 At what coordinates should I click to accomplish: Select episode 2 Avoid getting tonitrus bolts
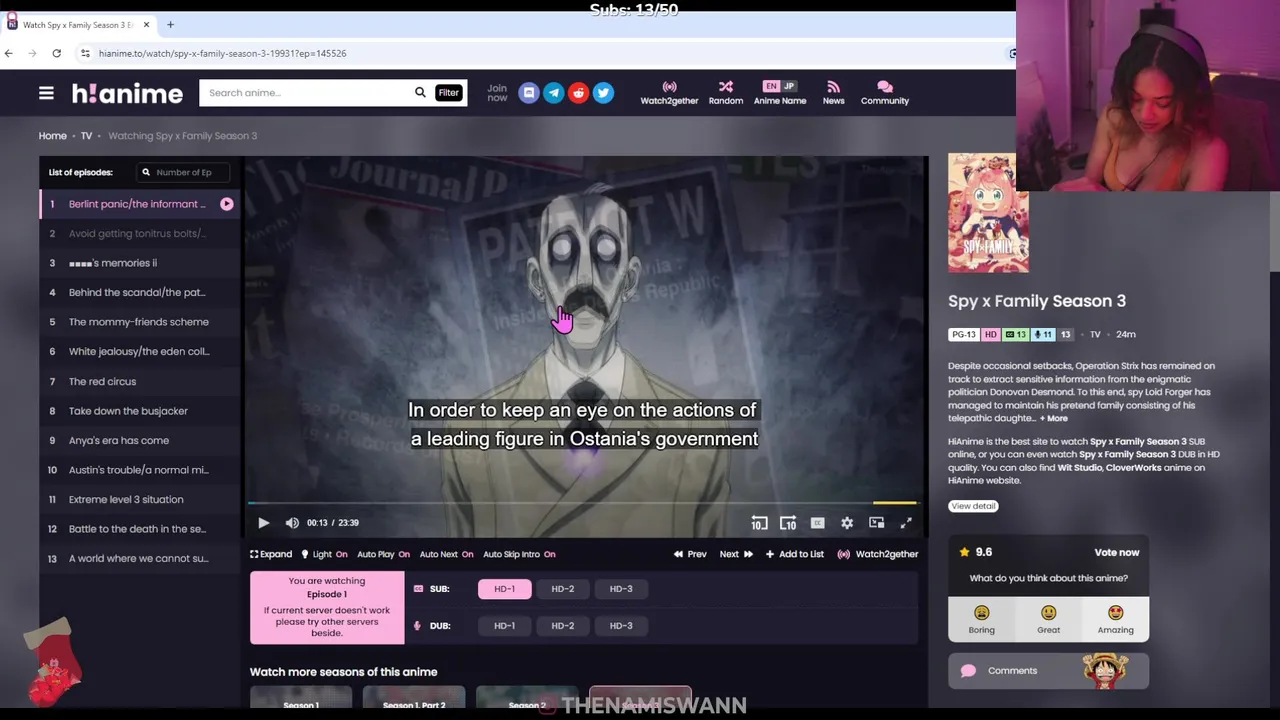click(140, 233)
